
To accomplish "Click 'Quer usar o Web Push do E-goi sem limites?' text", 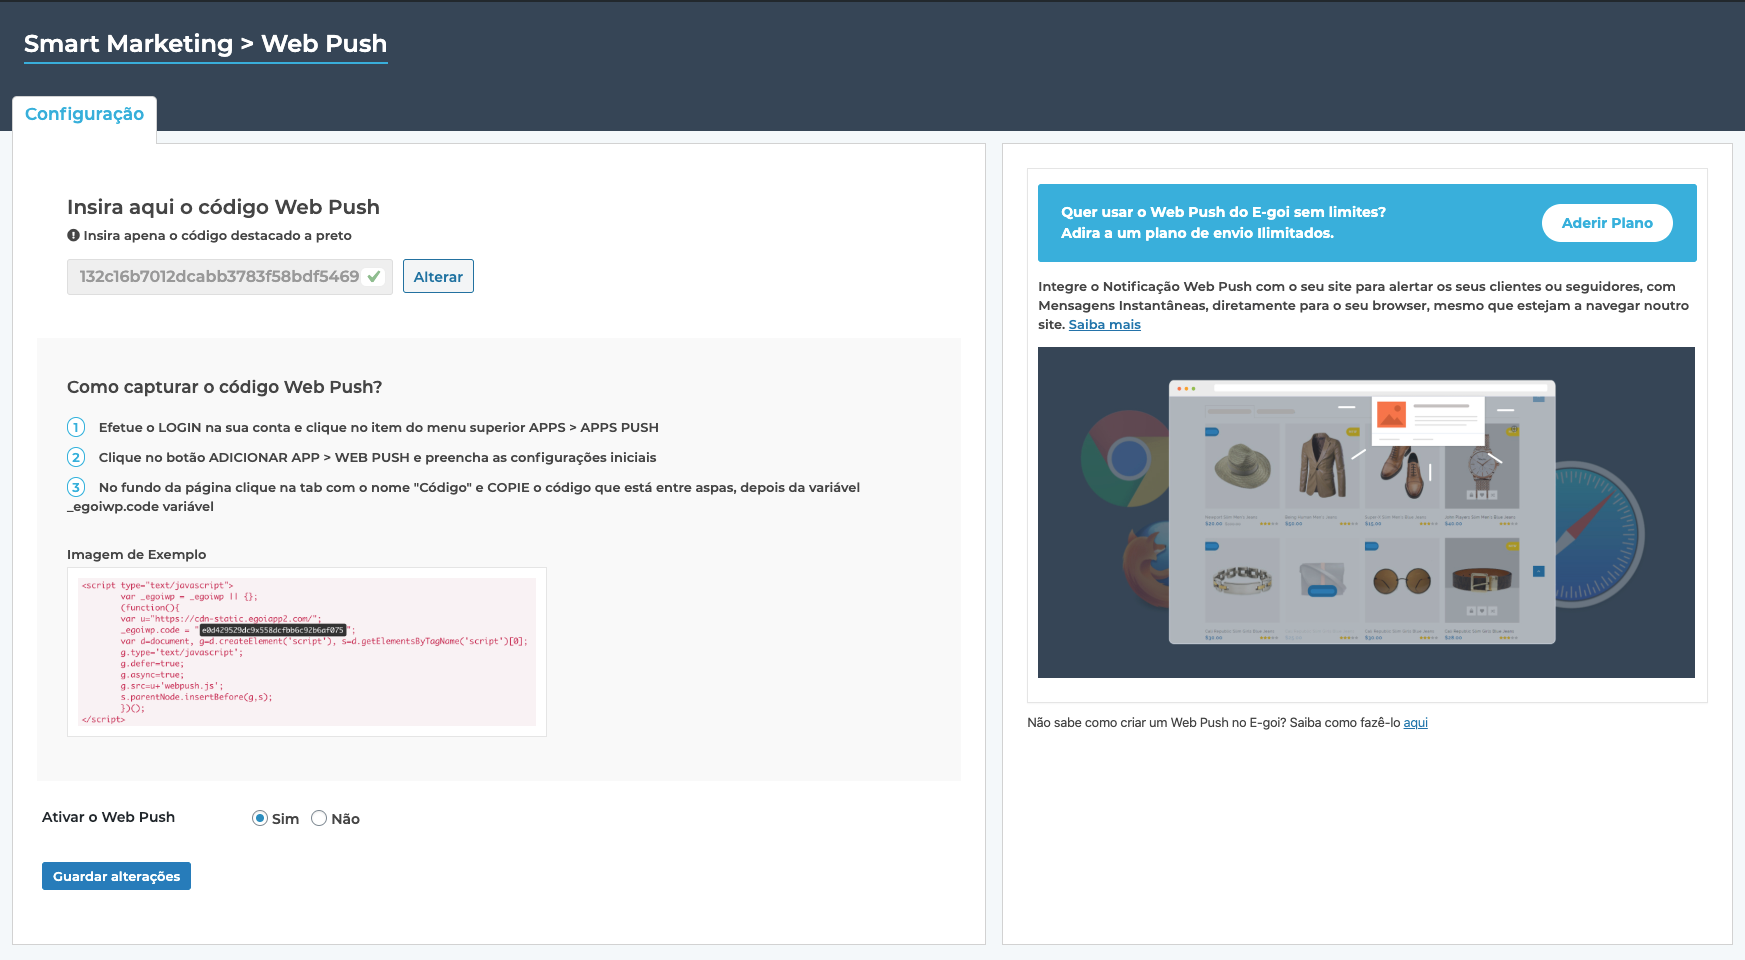I will coord(1223,212).
